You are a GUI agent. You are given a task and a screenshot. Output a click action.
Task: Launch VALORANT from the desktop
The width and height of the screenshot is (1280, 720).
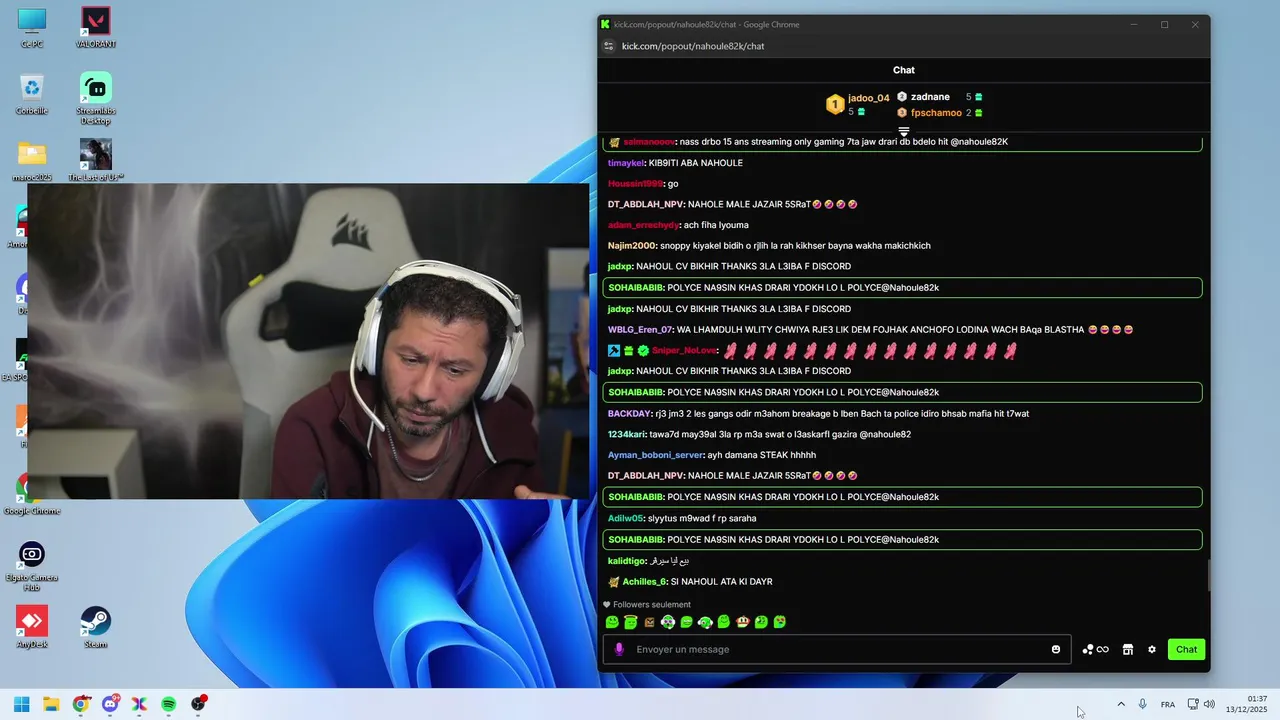click(x=95, y=27)
